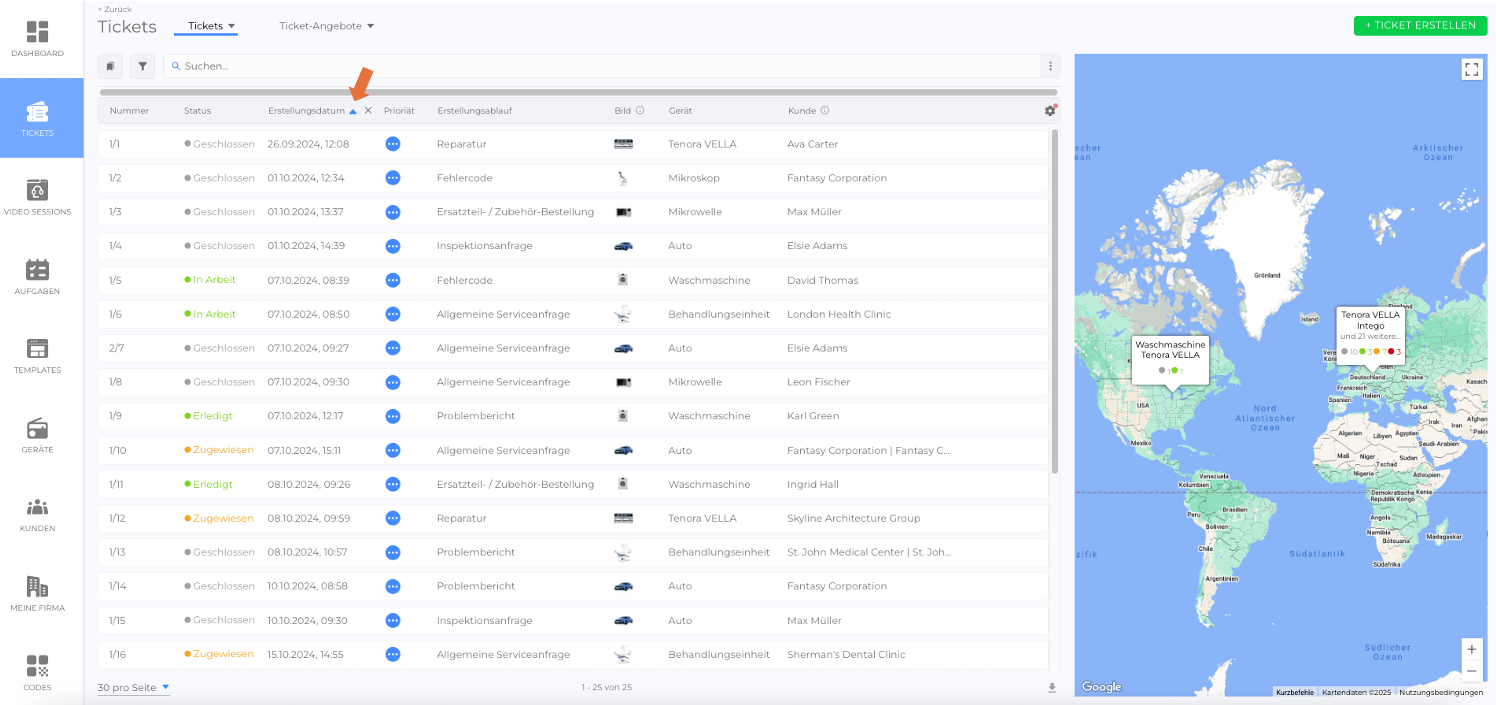Toggle Erstellungsdatum sort direction arrow
Viewport: 1496px width, 705px height.
coord(353,111)
